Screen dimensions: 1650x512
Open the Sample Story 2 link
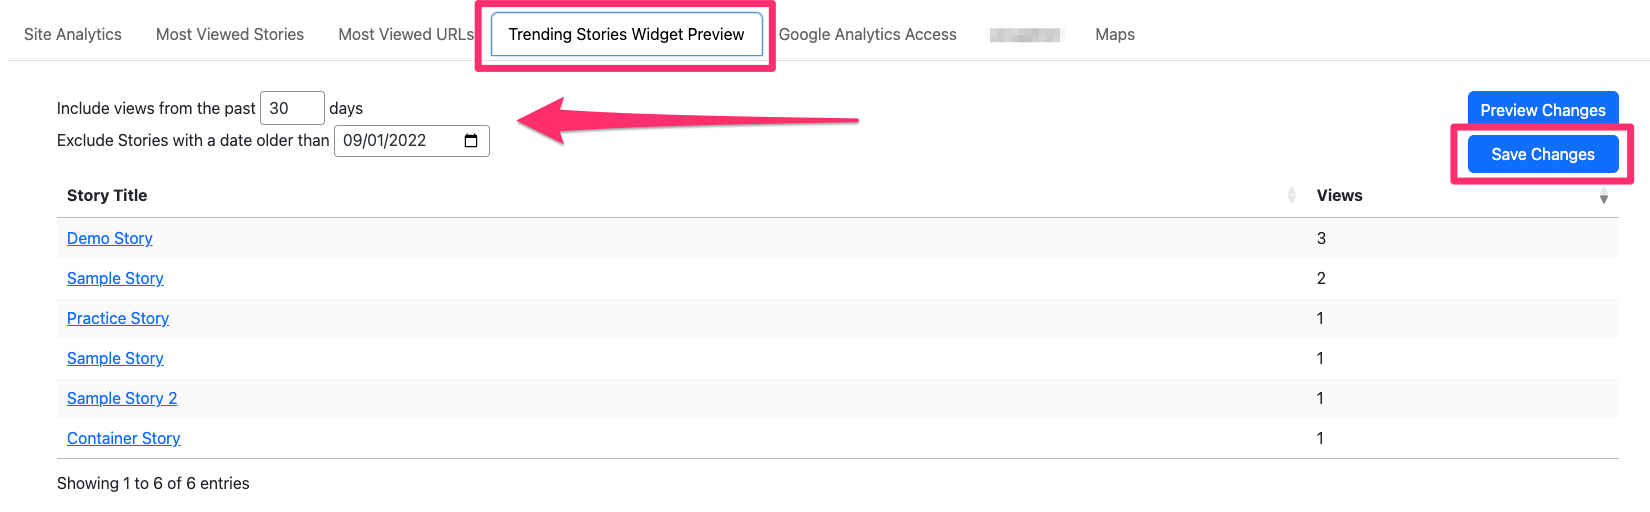coord(122,398)
